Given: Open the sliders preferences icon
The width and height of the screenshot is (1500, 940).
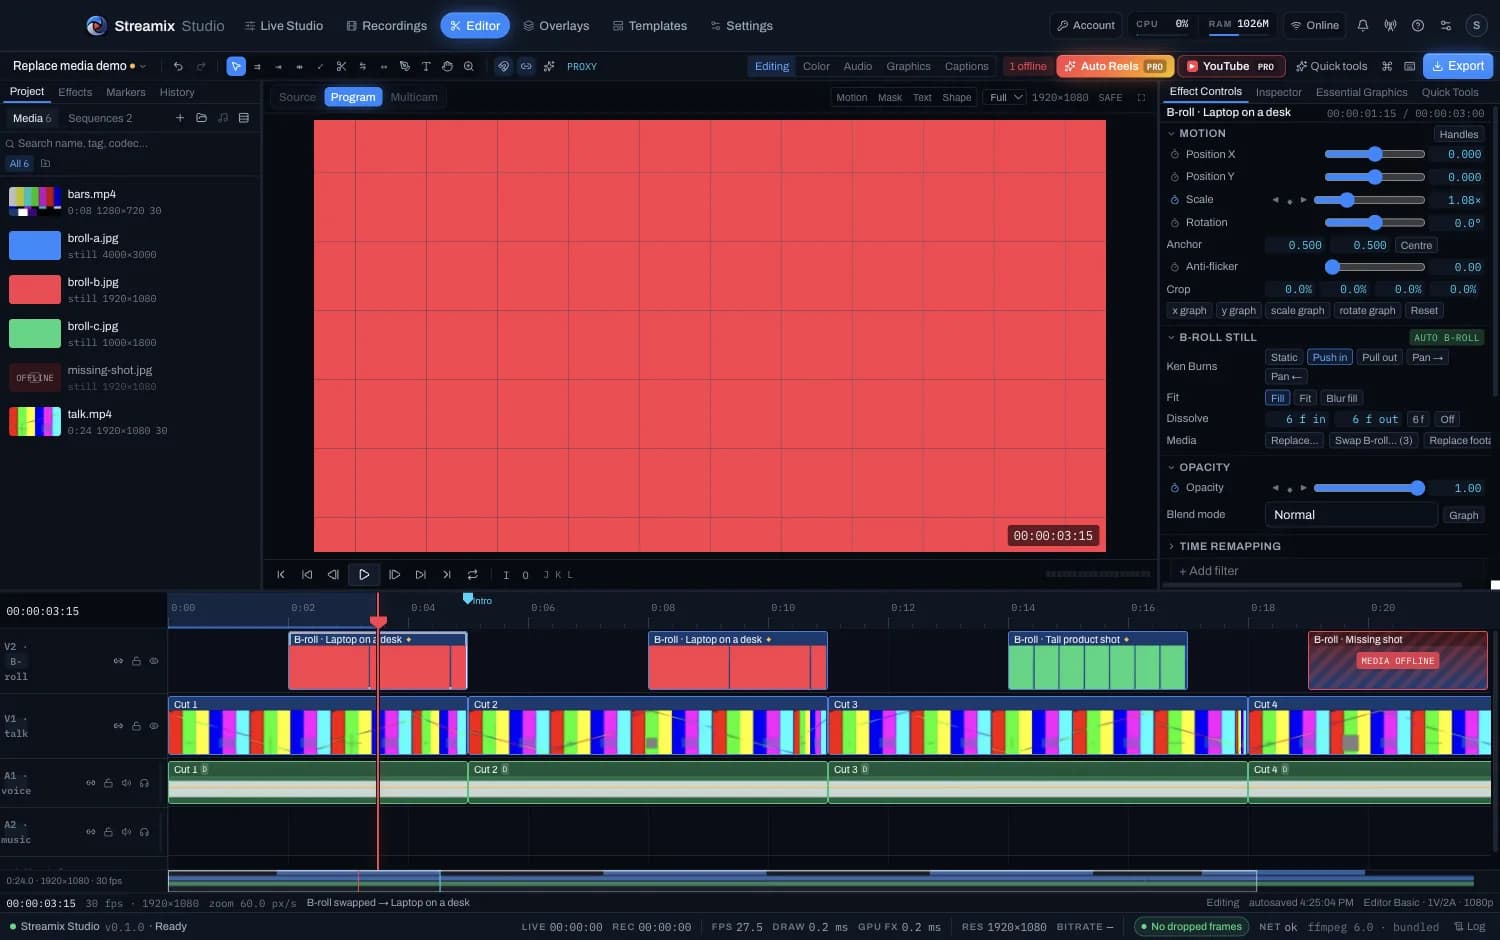Looking at the screenshot, I should pyautogui.click(x=1446, y=25).
